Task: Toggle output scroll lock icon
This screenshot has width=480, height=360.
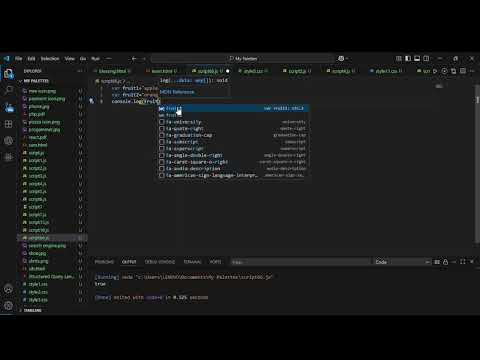Action: coord(446,262)
